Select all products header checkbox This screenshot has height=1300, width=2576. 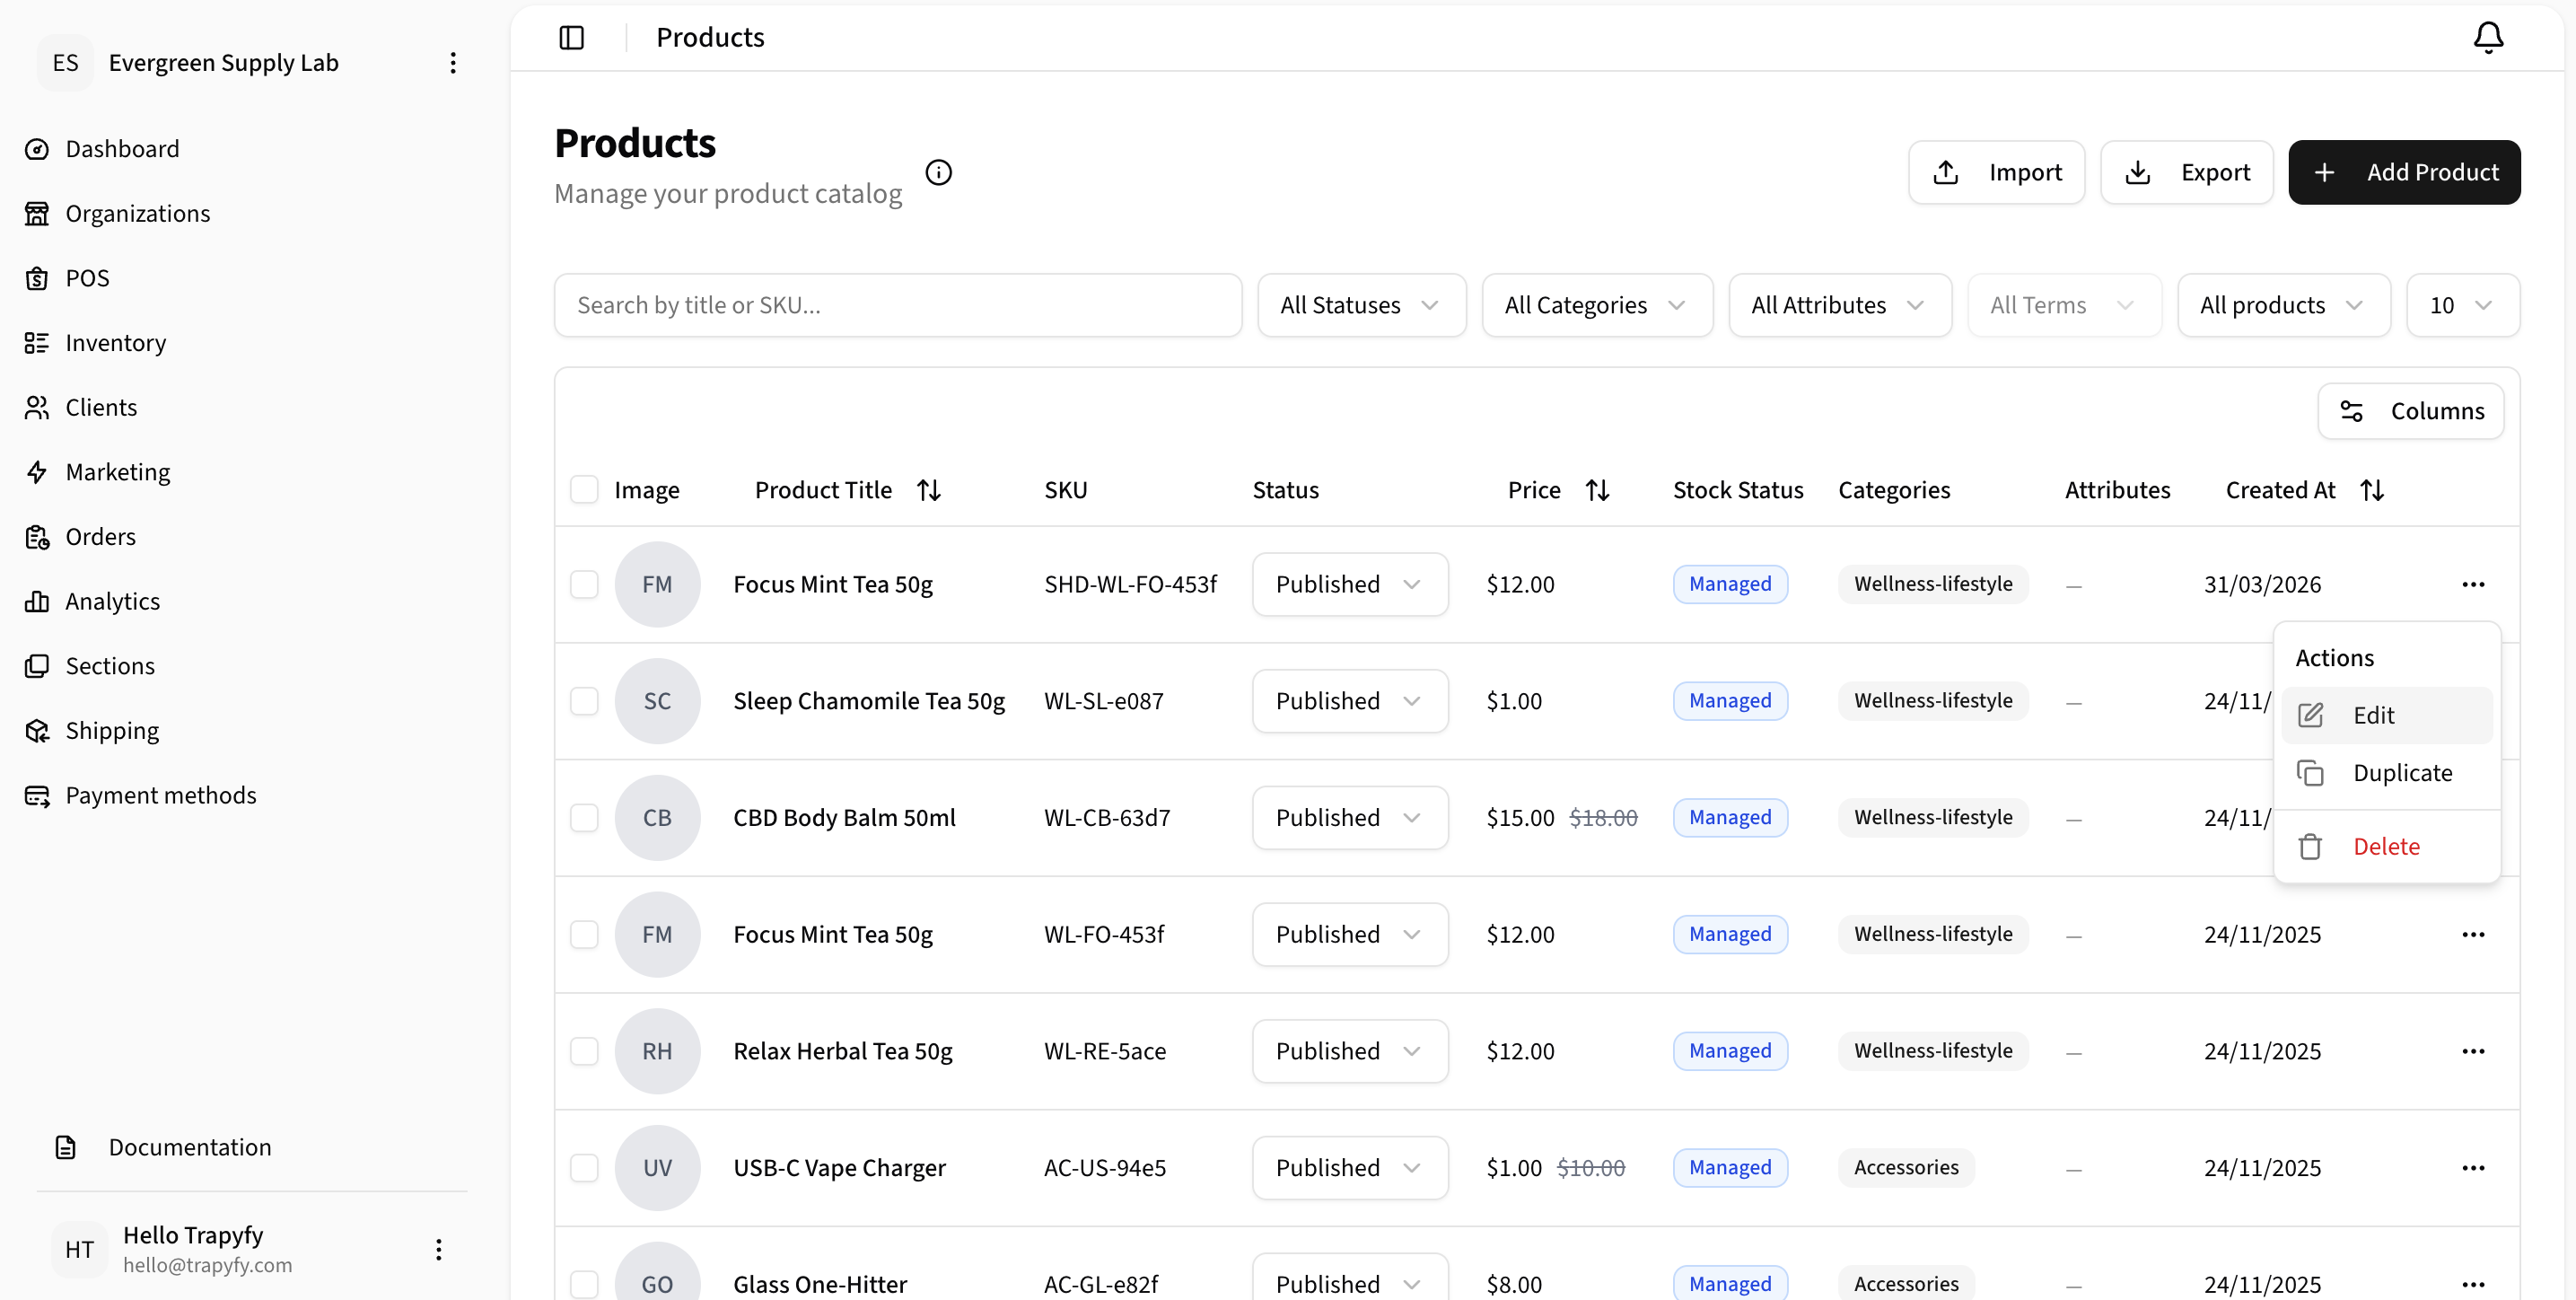coord(584,490)
